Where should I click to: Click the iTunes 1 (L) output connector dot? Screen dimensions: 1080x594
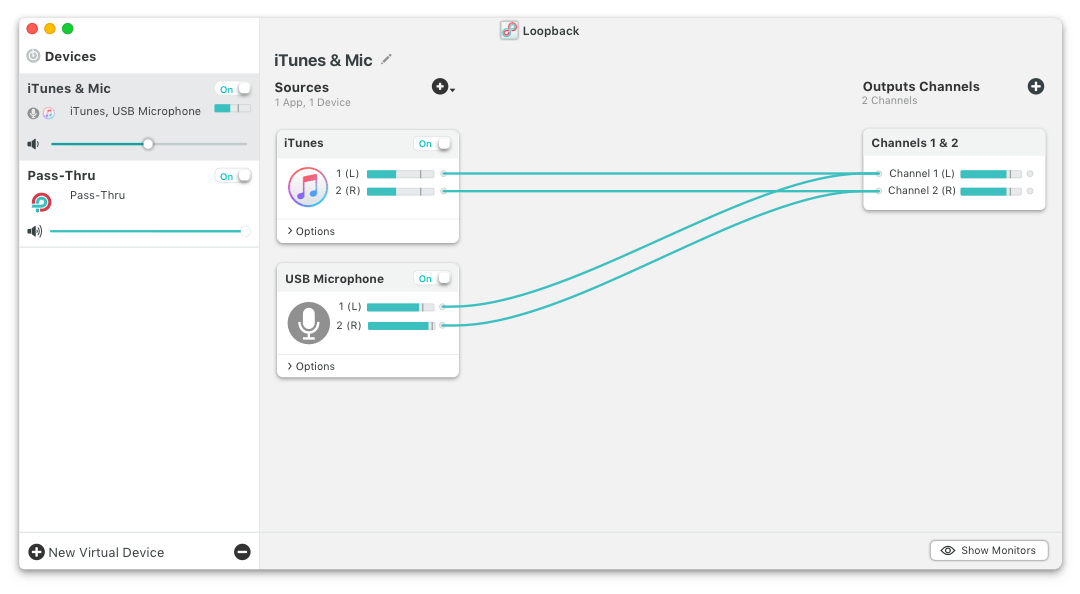444,174
